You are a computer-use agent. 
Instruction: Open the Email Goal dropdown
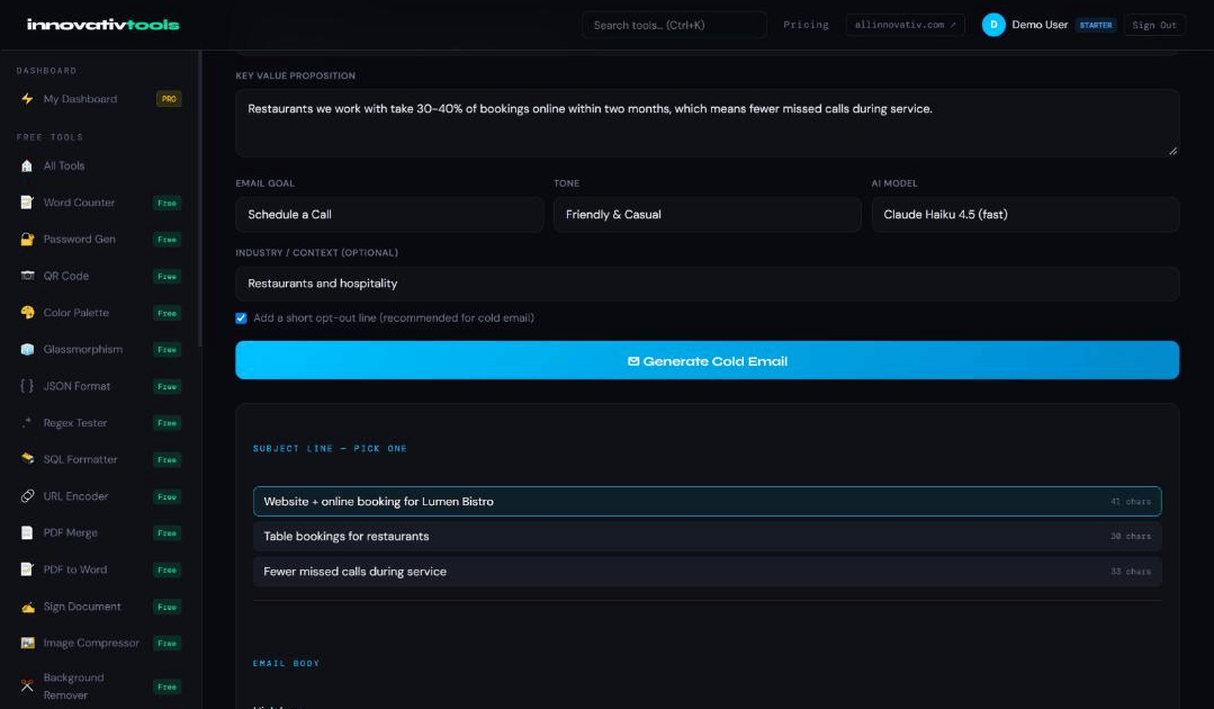(390, 214)
